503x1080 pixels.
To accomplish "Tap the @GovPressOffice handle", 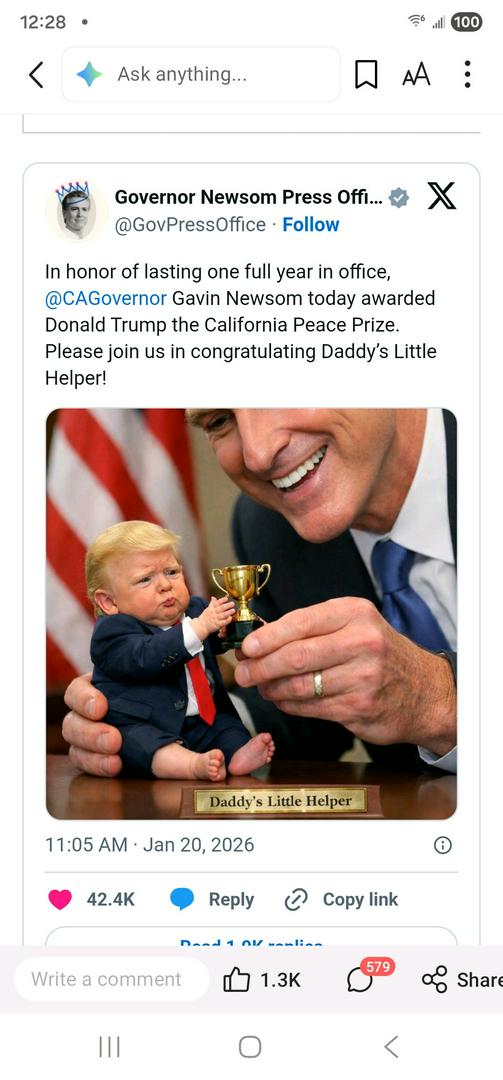I will click(x=190, y=225).
